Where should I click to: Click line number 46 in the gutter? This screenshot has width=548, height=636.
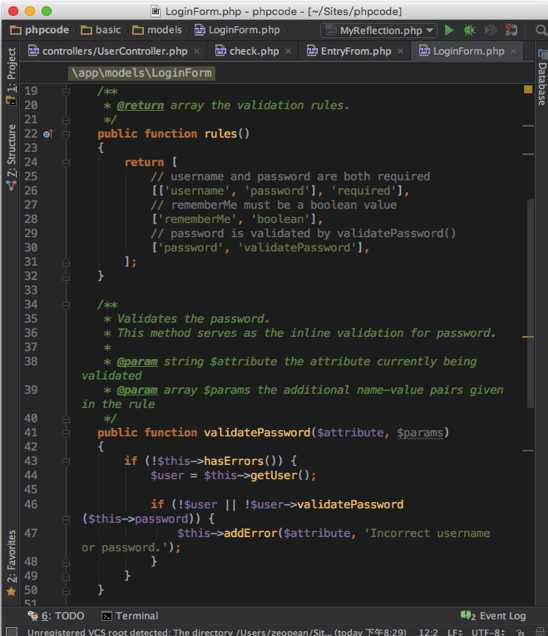coord(31,504)
